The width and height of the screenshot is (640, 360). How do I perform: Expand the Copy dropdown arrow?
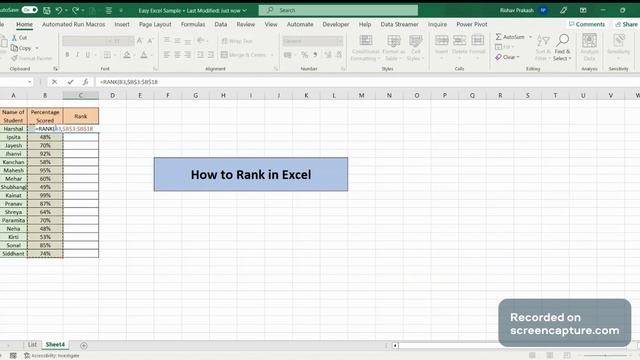(37, 48)
